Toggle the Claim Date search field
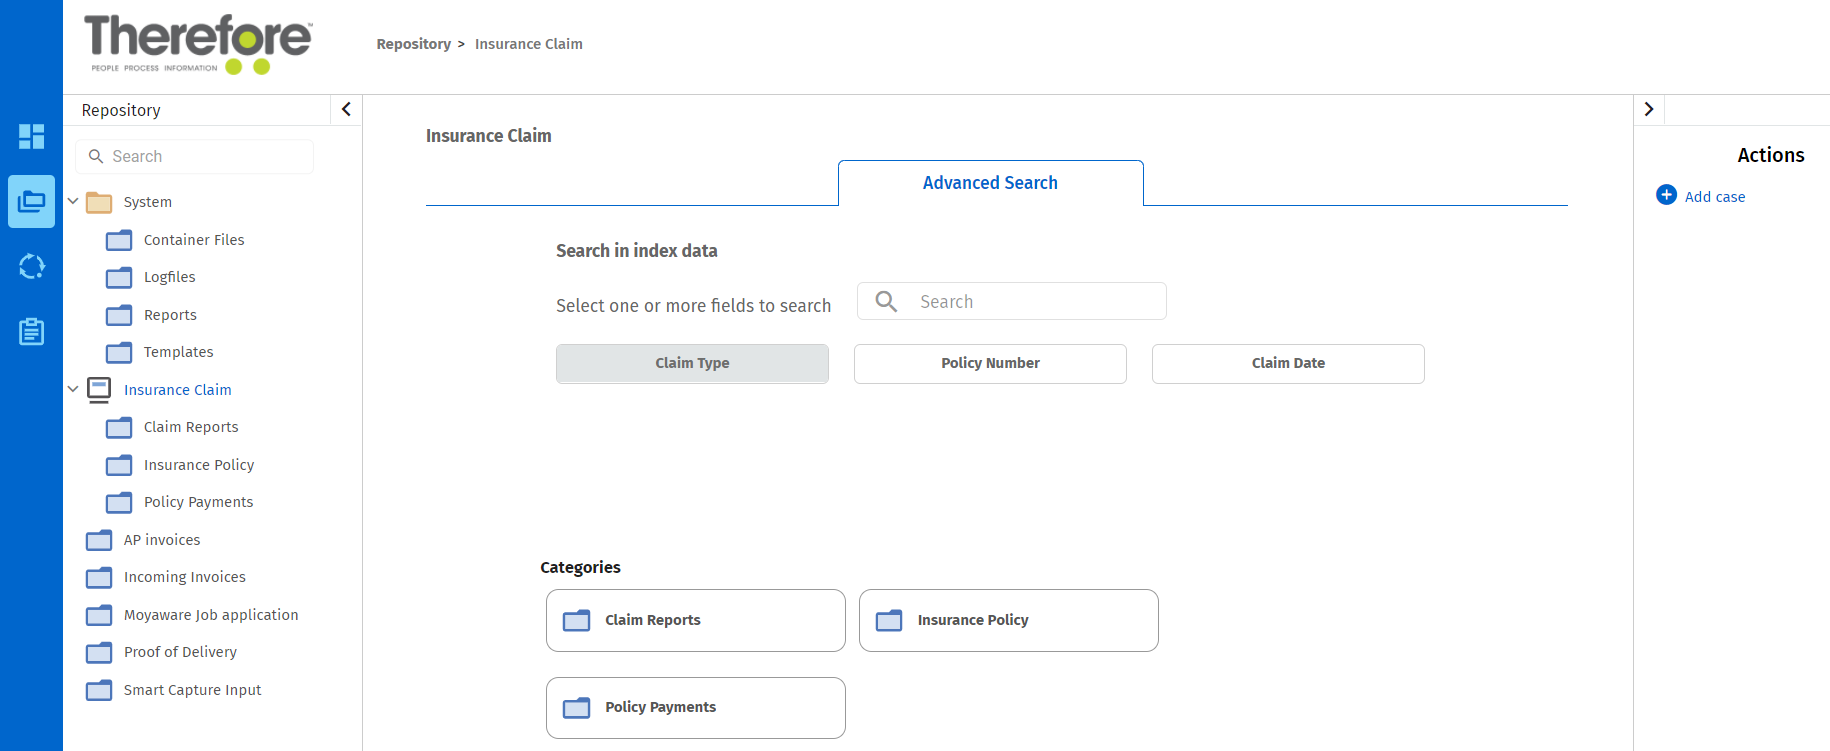Screen dimensions: 1830x751 pos(1288,363)
